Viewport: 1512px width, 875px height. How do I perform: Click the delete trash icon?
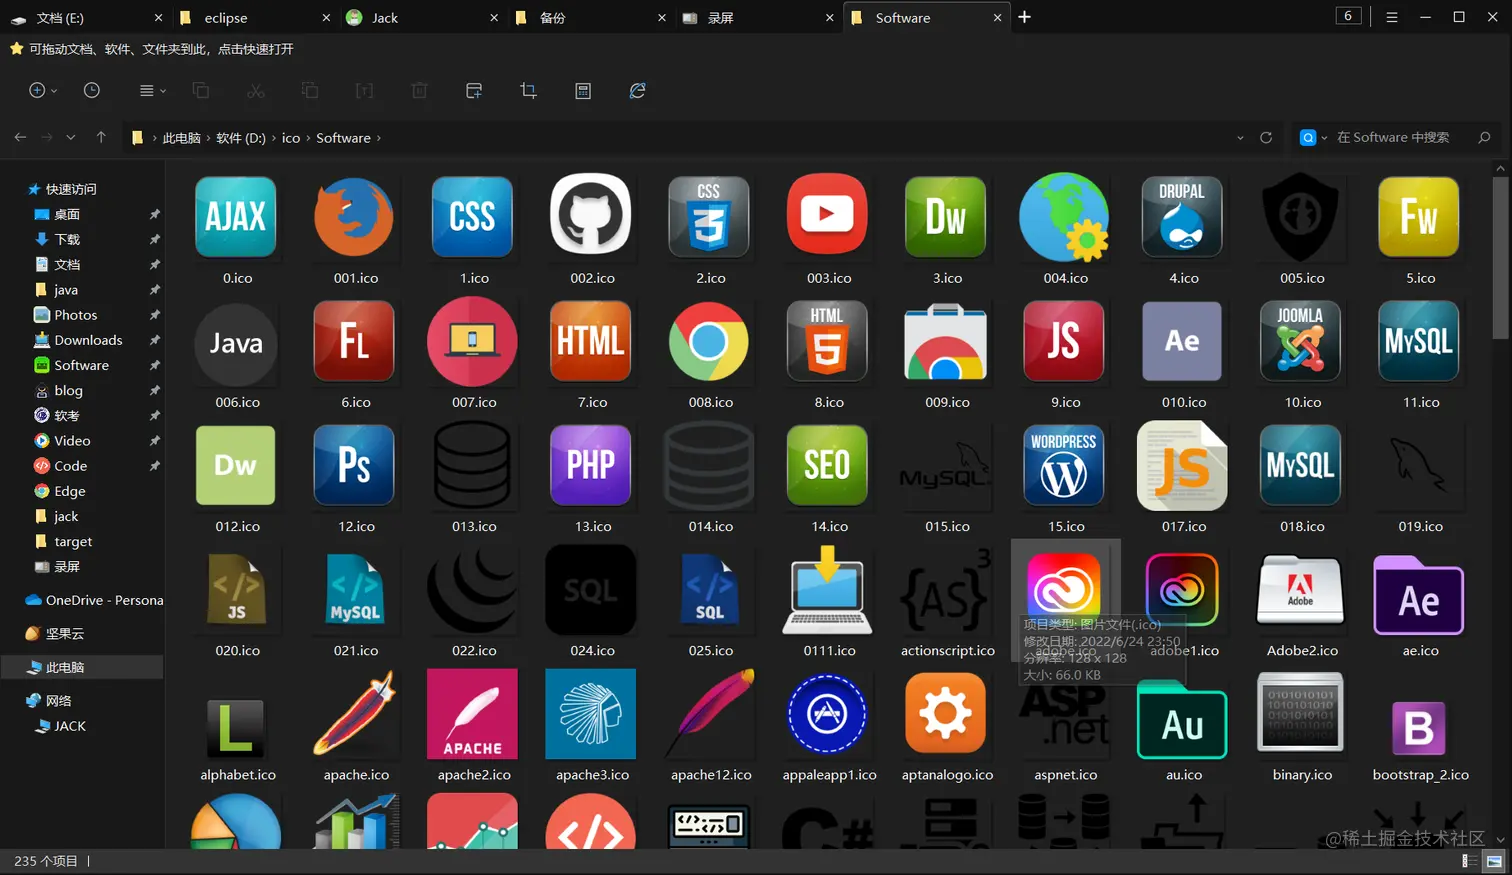[419, 90]
